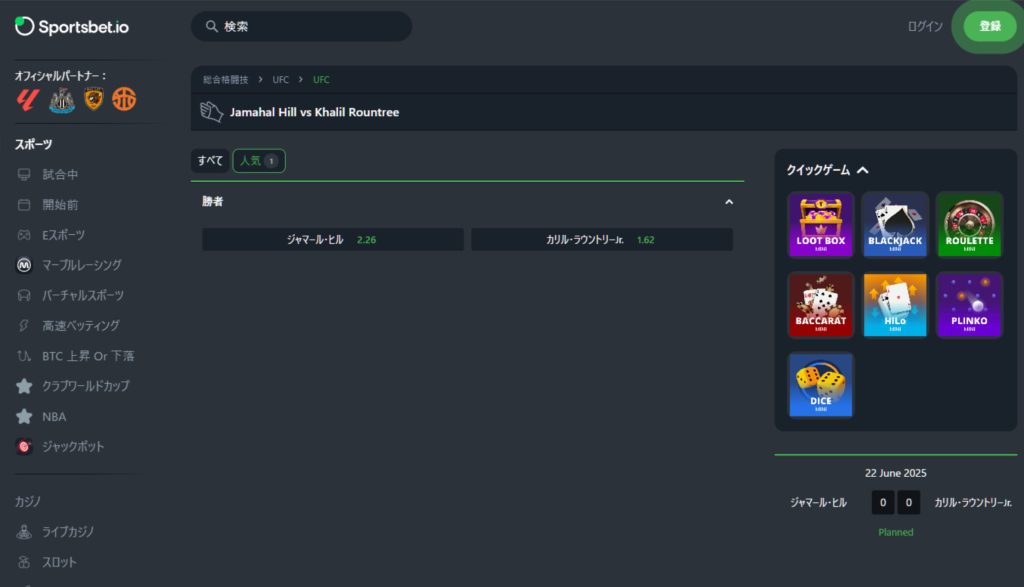The height and width of the screenshot is (587, 1024).
Task: Open NBA in the sidebar
Action: (x=54, y=417)
